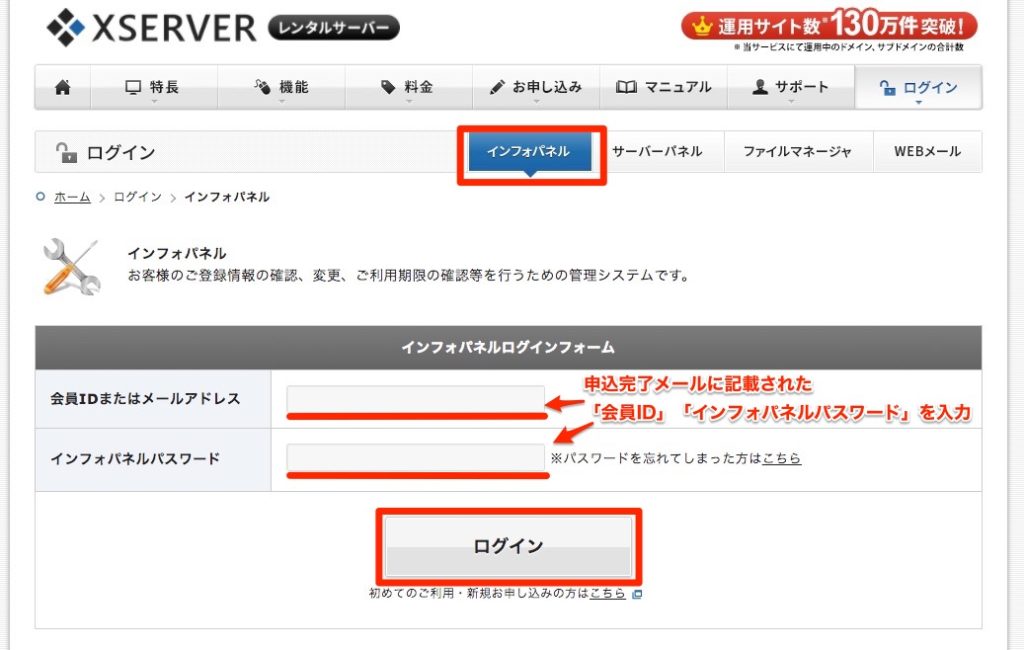Open the 機能 menu item
Screen dimensions: 1024x650
pos(281,87)
